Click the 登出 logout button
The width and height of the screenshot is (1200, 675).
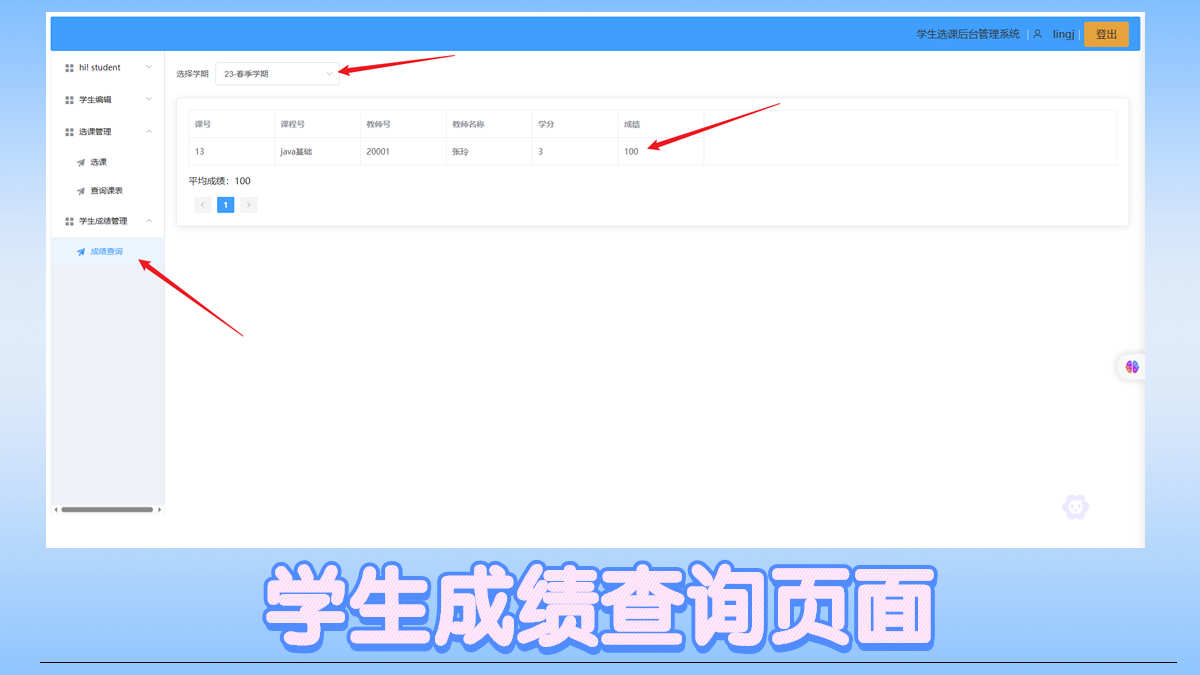1106,34
